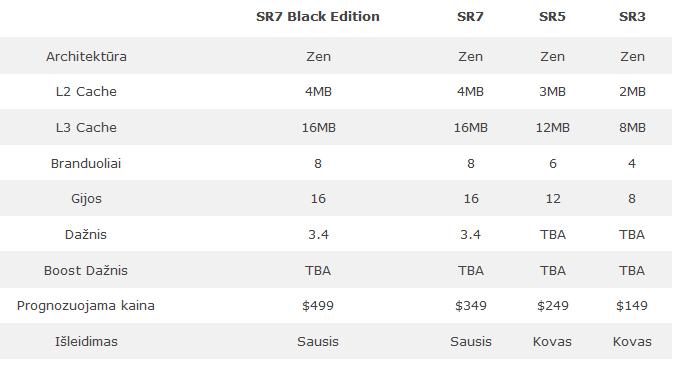Click the $499 price cell
This screenshot has width=682, height=372.
point(318,306)
